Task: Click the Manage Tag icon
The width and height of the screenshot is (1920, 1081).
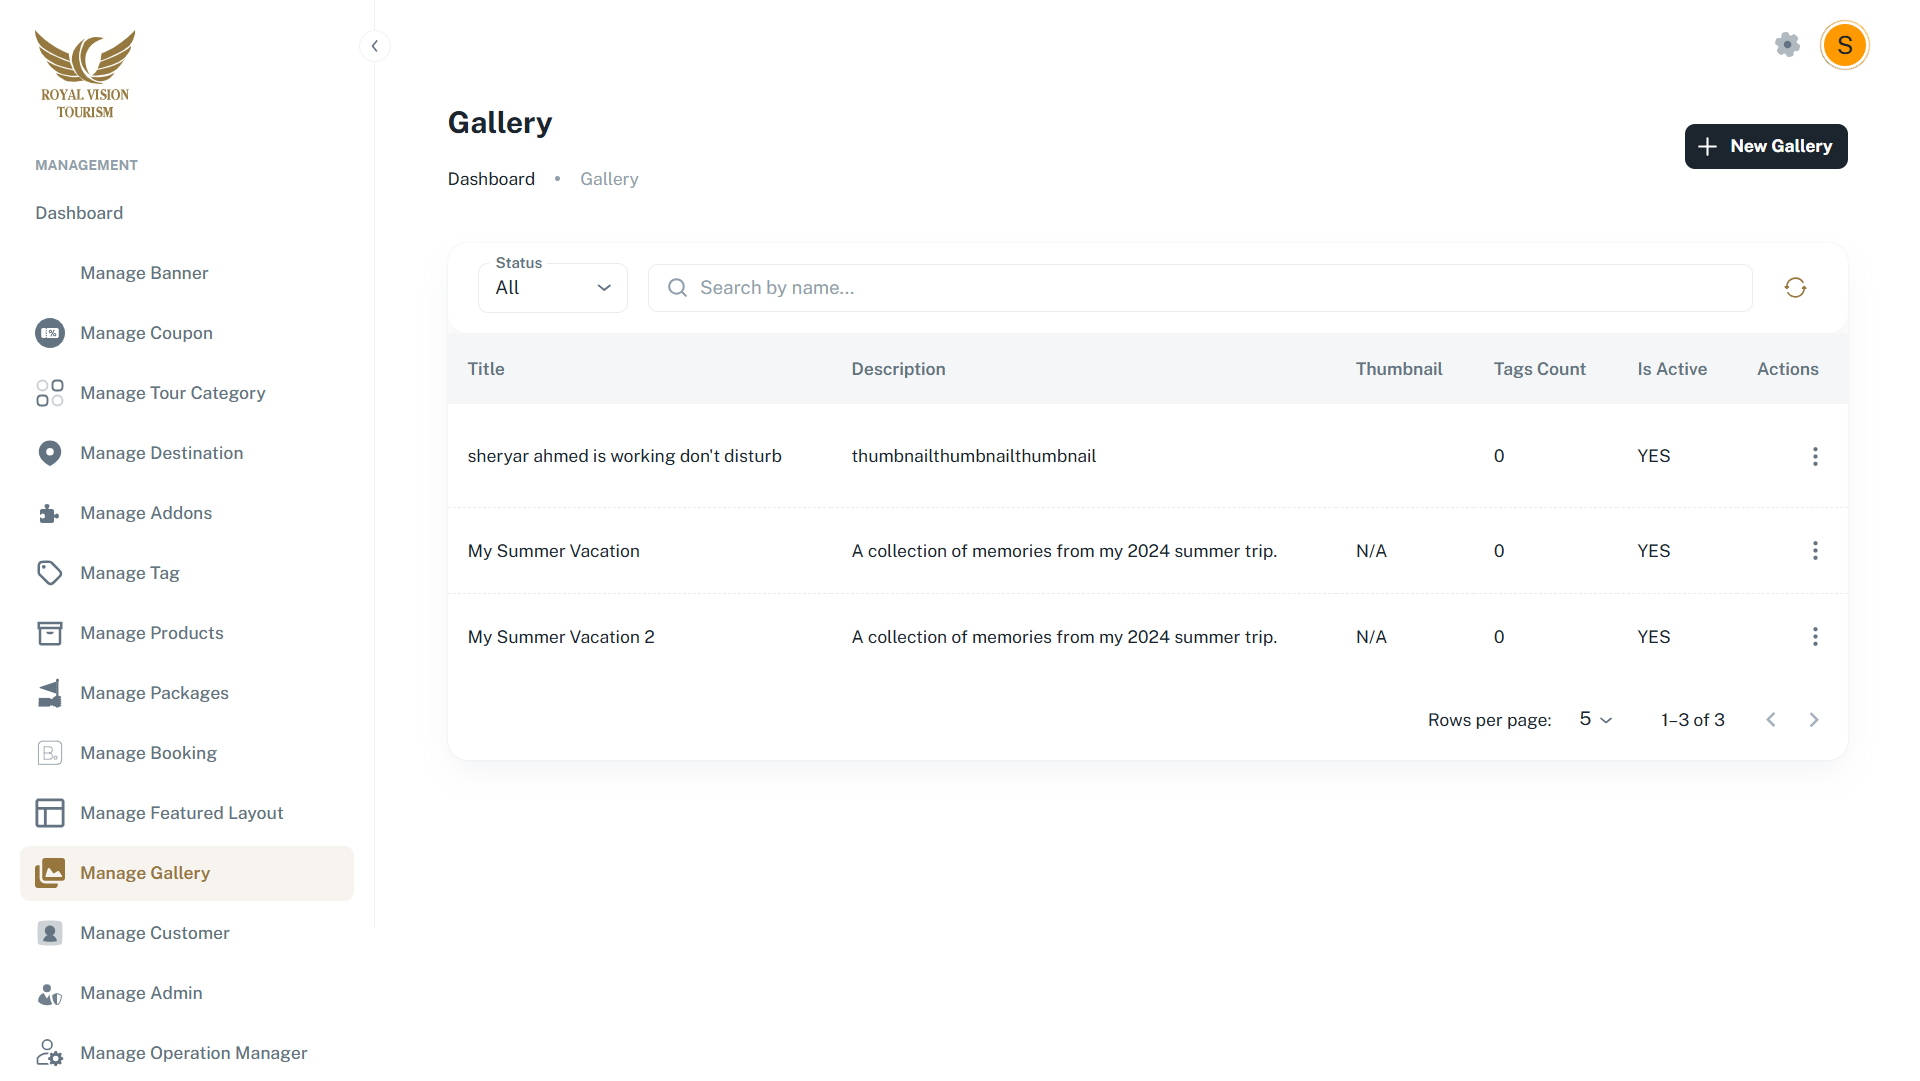Action: click(50, 573)
